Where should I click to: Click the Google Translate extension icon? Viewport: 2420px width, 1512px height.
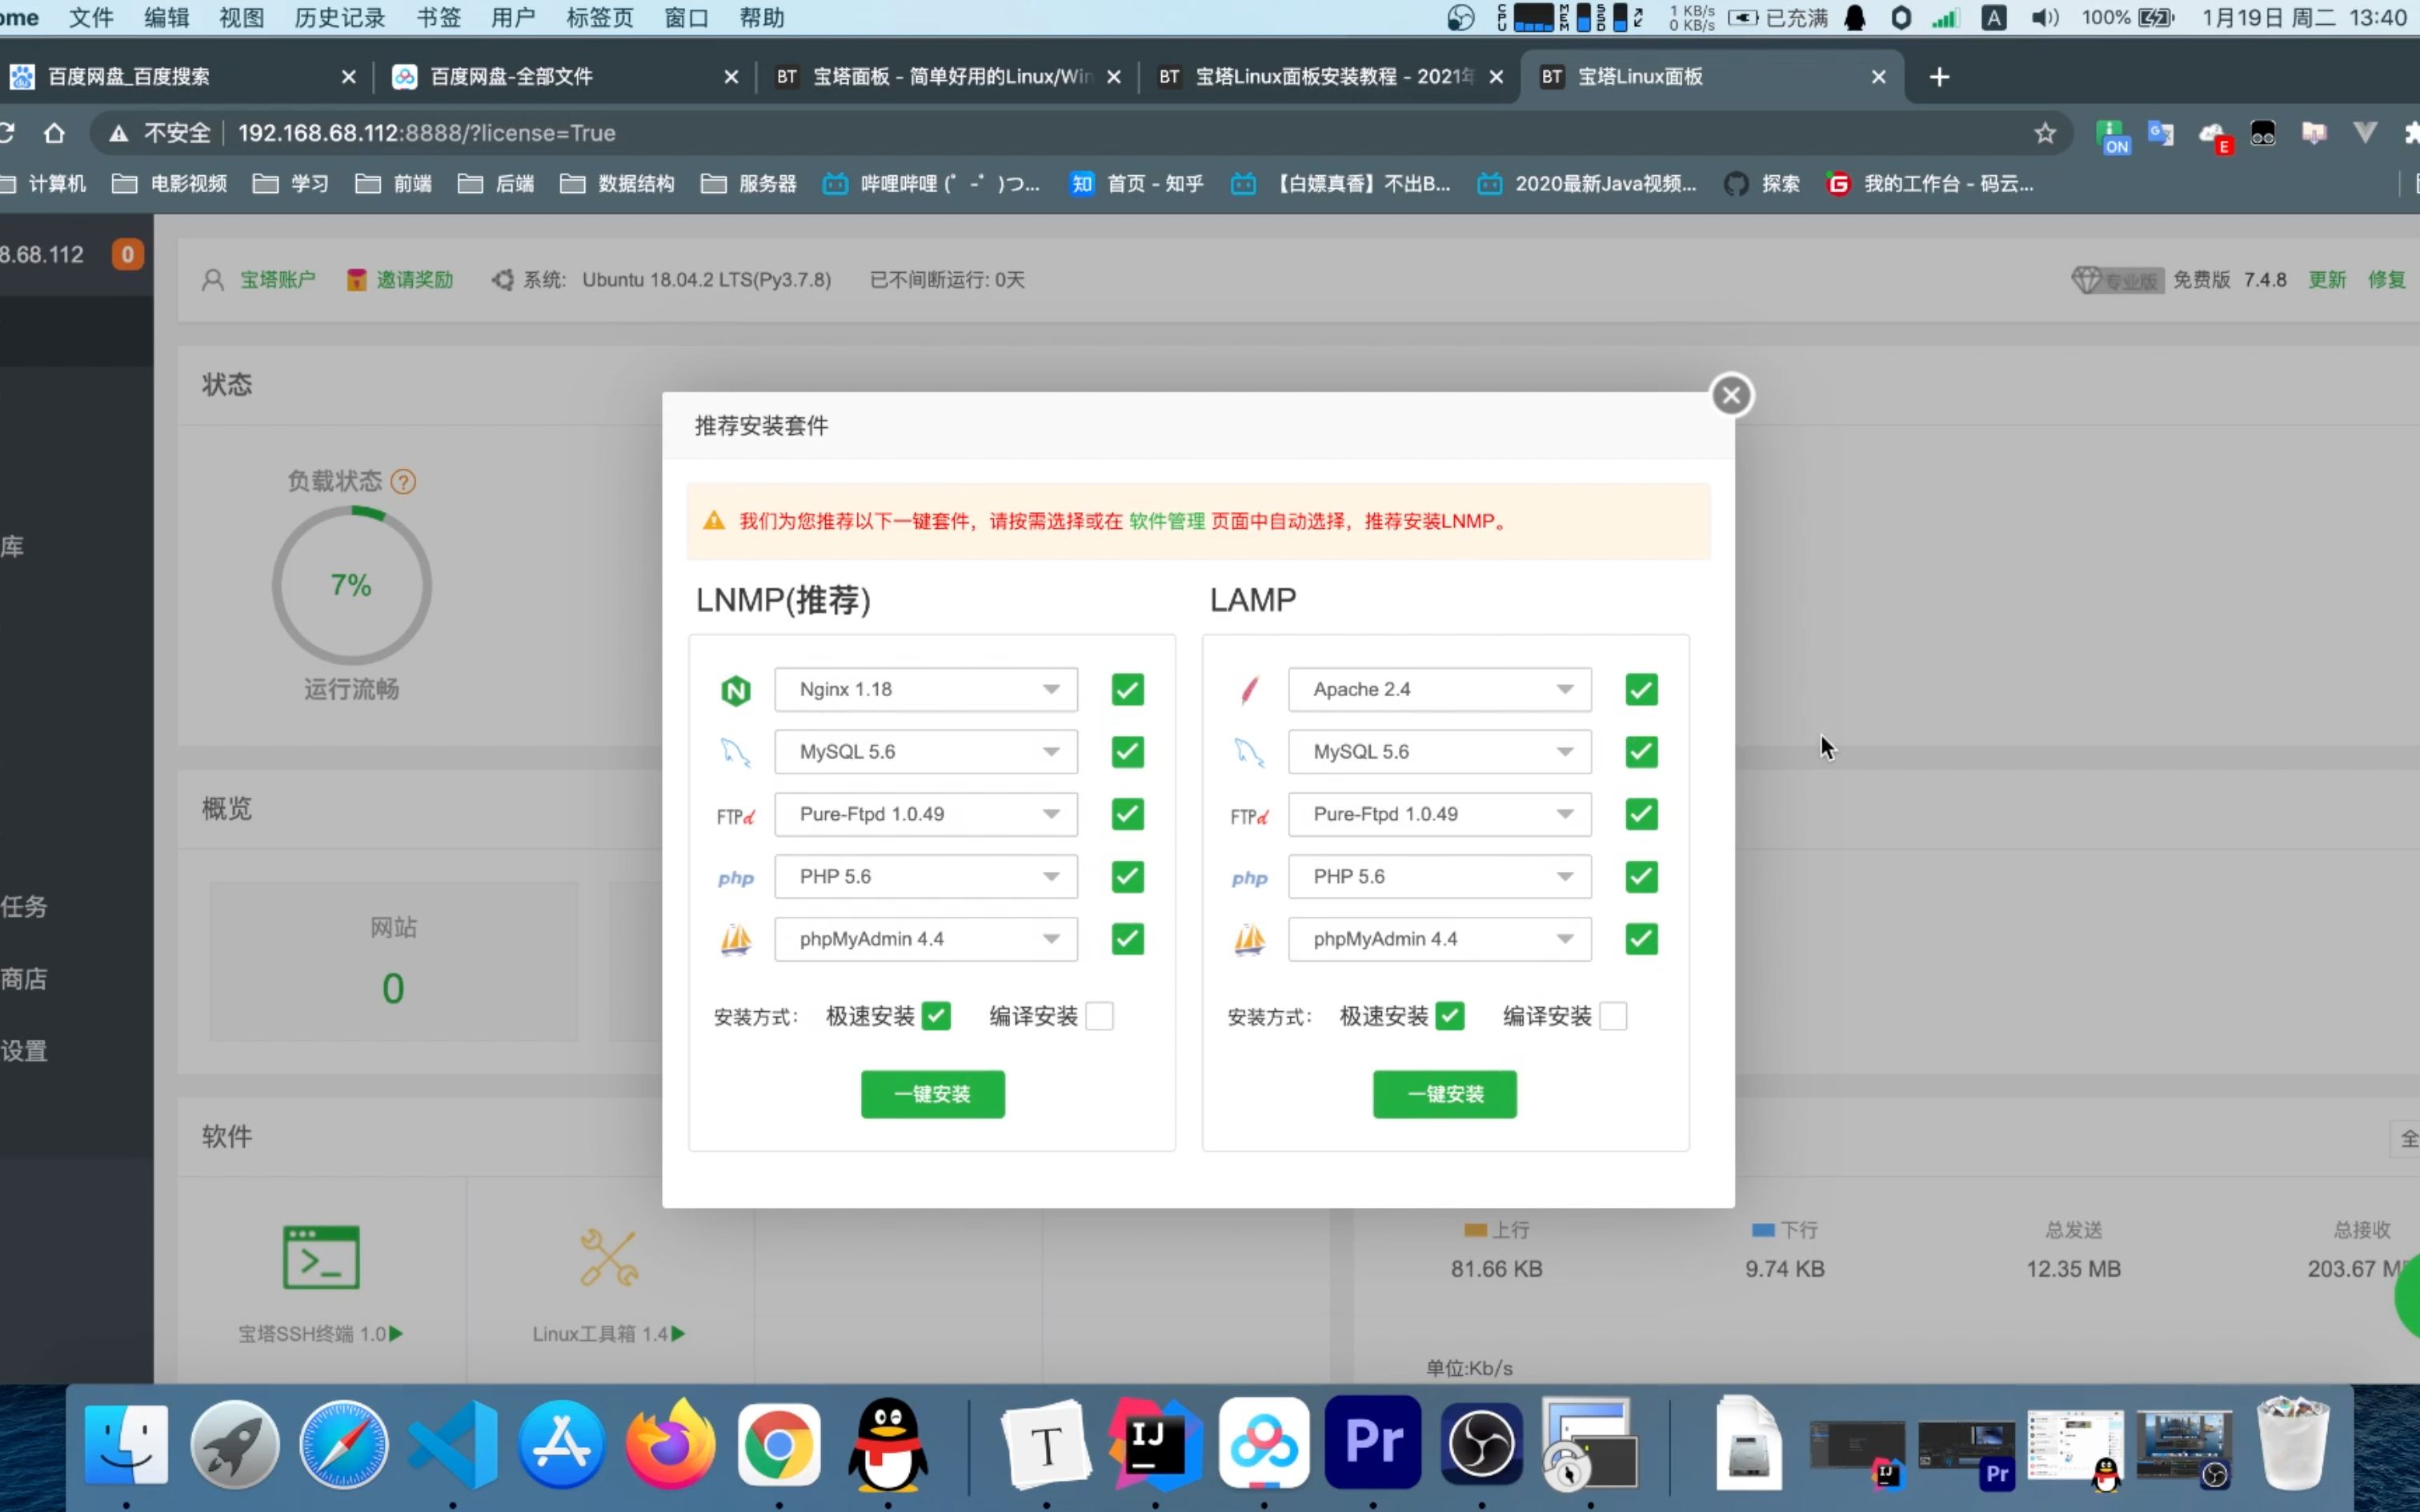(x=2160, y=133)
